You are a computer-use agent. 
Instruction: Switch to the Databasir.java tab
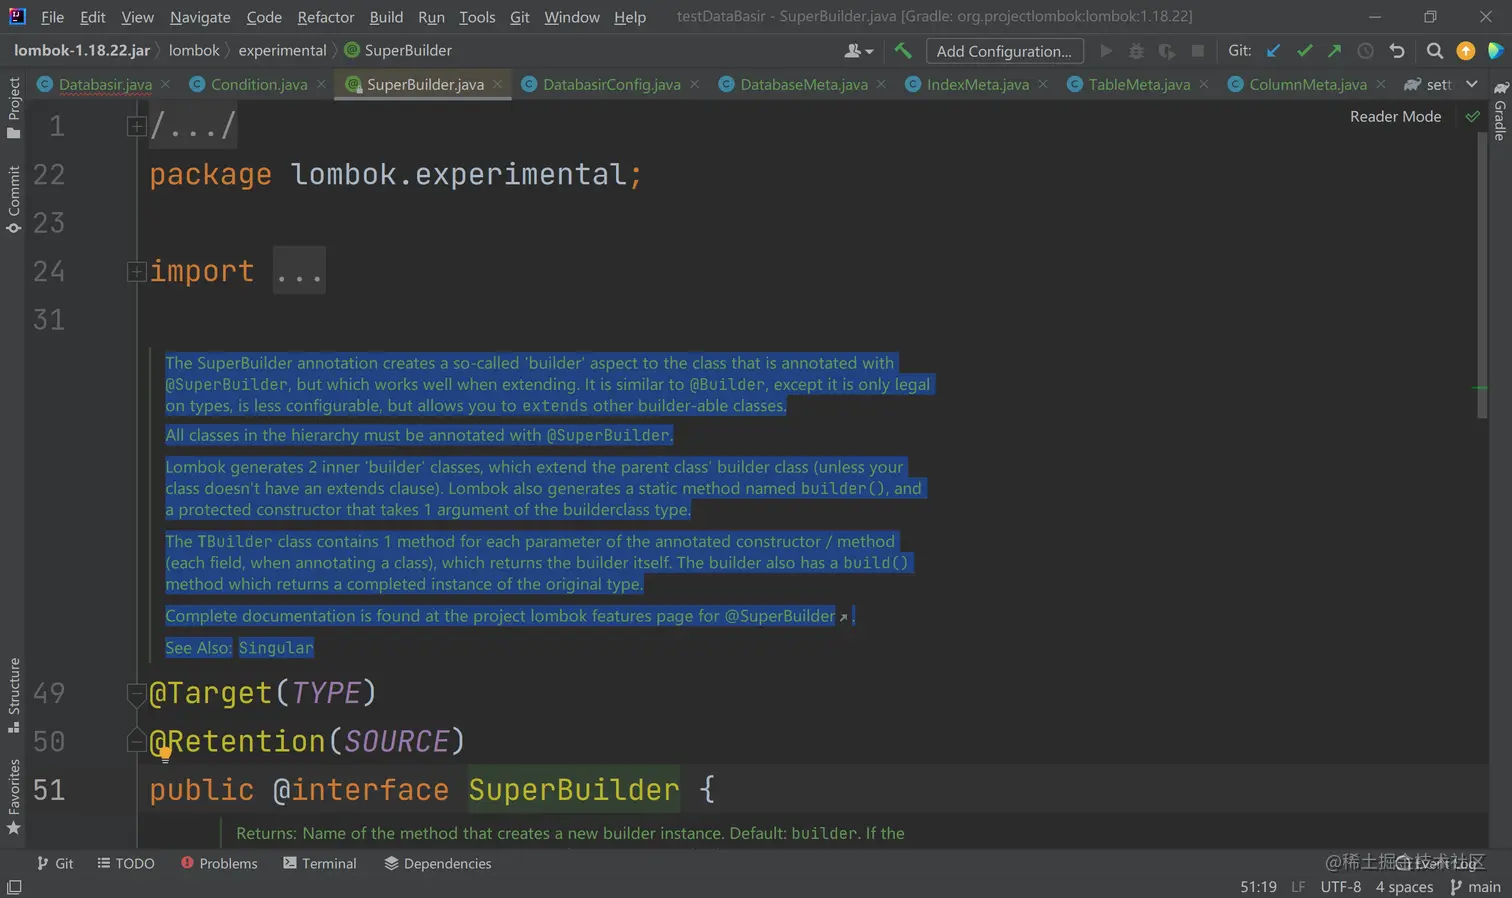point(105,85)
